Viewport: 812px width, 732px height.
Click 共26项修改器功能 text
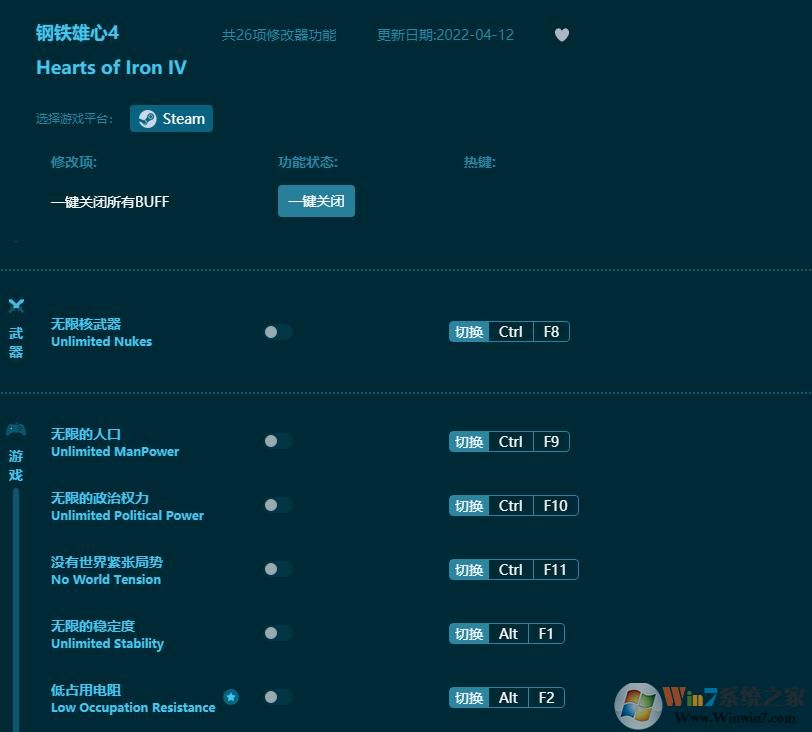tap(279, 35)
